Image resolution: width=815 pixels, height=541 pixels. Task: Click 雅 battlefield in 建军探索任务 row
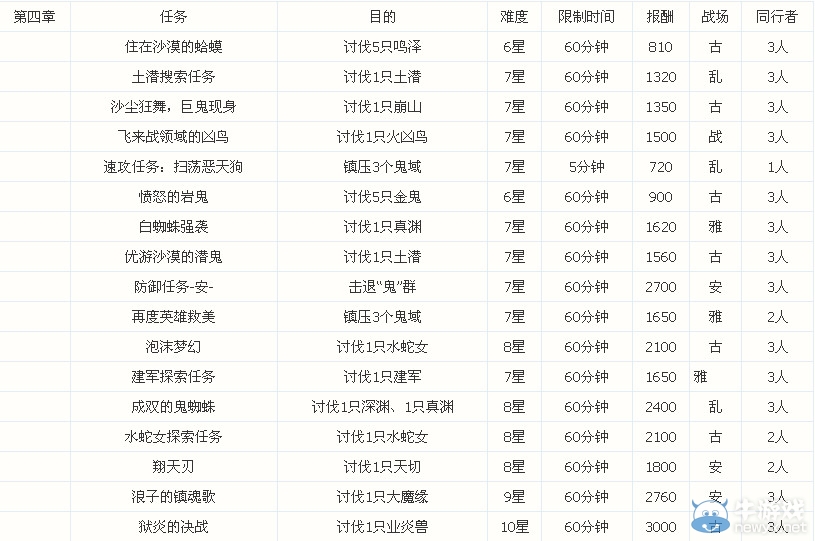pos(700,377)
